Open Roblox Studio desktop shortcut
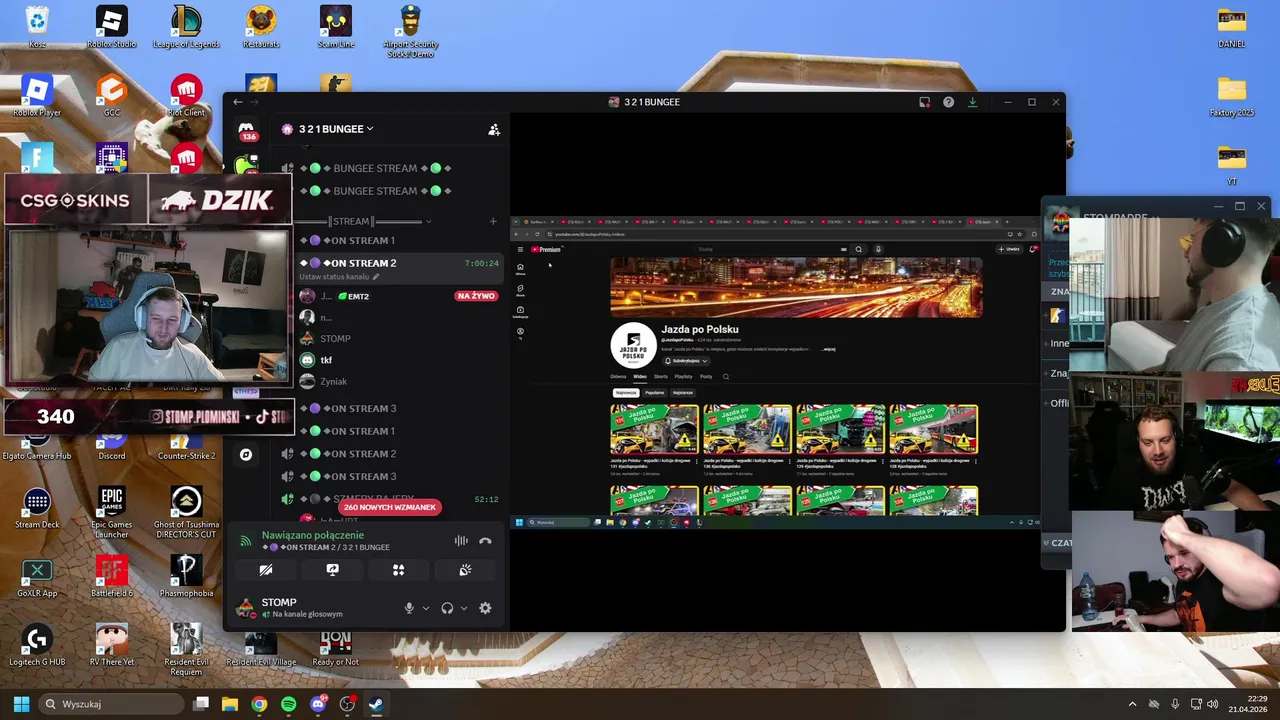 click(111, 27)
